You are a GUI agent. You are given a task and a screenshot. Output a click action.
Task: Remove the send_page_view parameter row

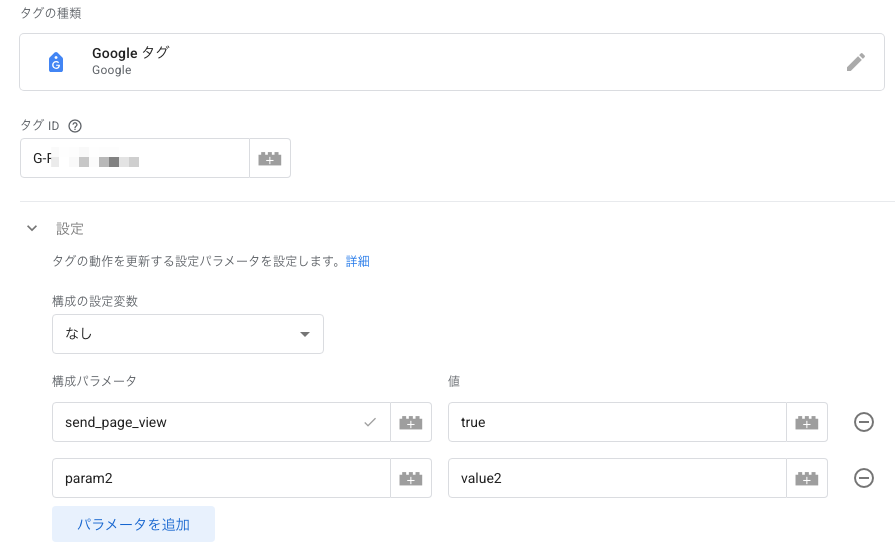[864, 422]
